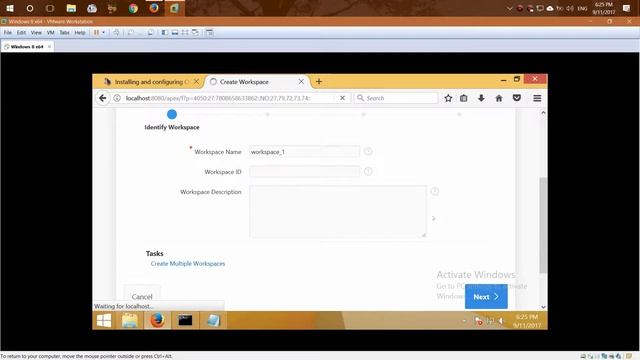Click the Cancel button
Screen dimensions: 640x360
[x=142, y=297]
